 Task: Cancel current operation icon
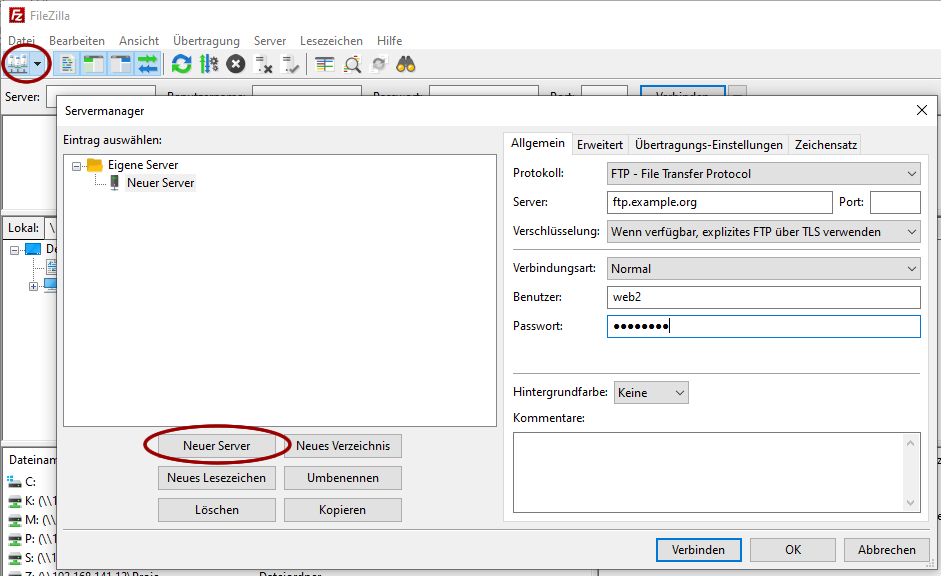pos(236,64)
